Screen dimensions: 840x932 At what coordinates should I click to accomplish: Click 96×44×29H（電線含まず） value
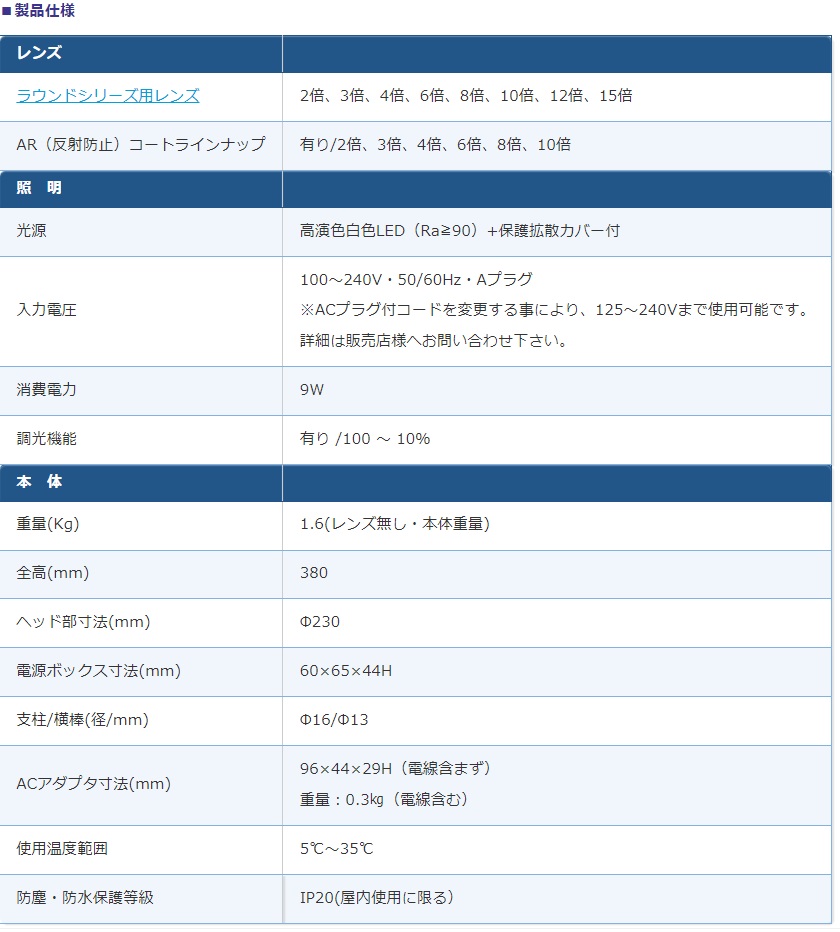(396, 769)
